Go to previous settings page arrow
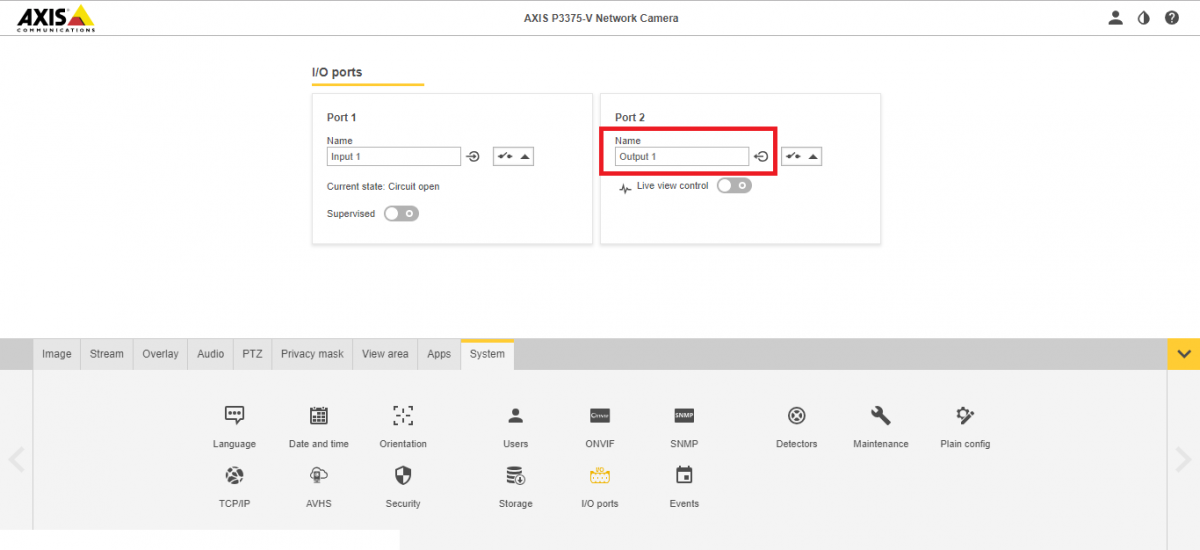 pos(16,459)
